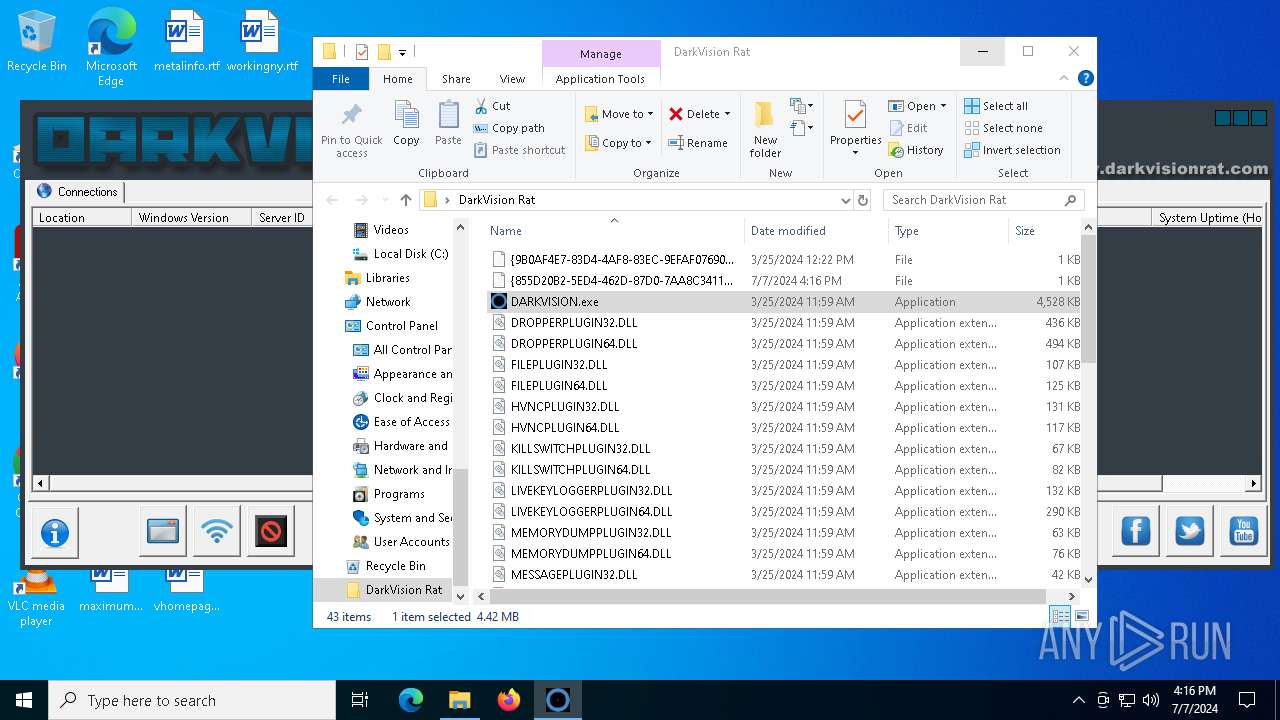
Task: Open the Copy to dropdown
Action: [x=619, y=143]
